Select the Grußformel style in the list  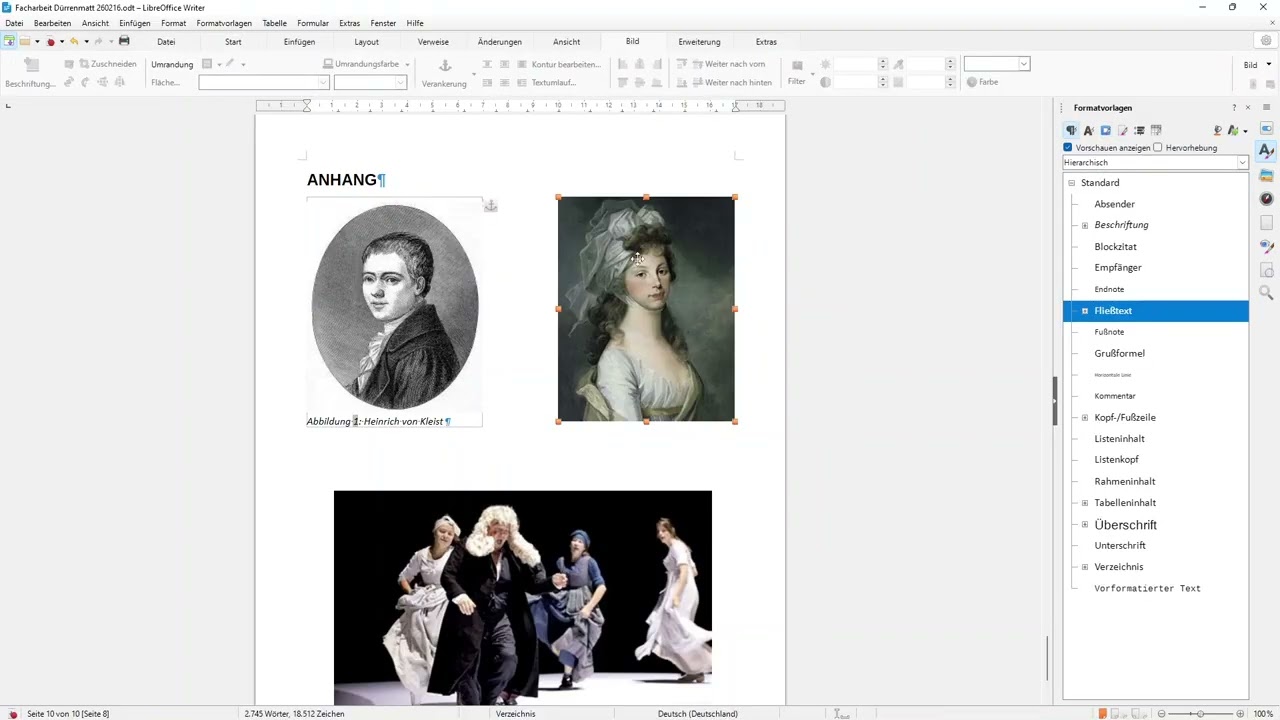pyautogui.click(x=1119, y=353)
